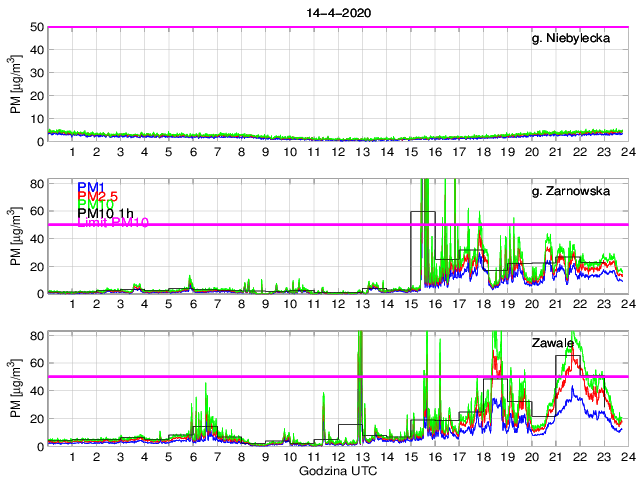
Task: Click the red PM2.5 legend entry
Action: click(x=98, y=196)
